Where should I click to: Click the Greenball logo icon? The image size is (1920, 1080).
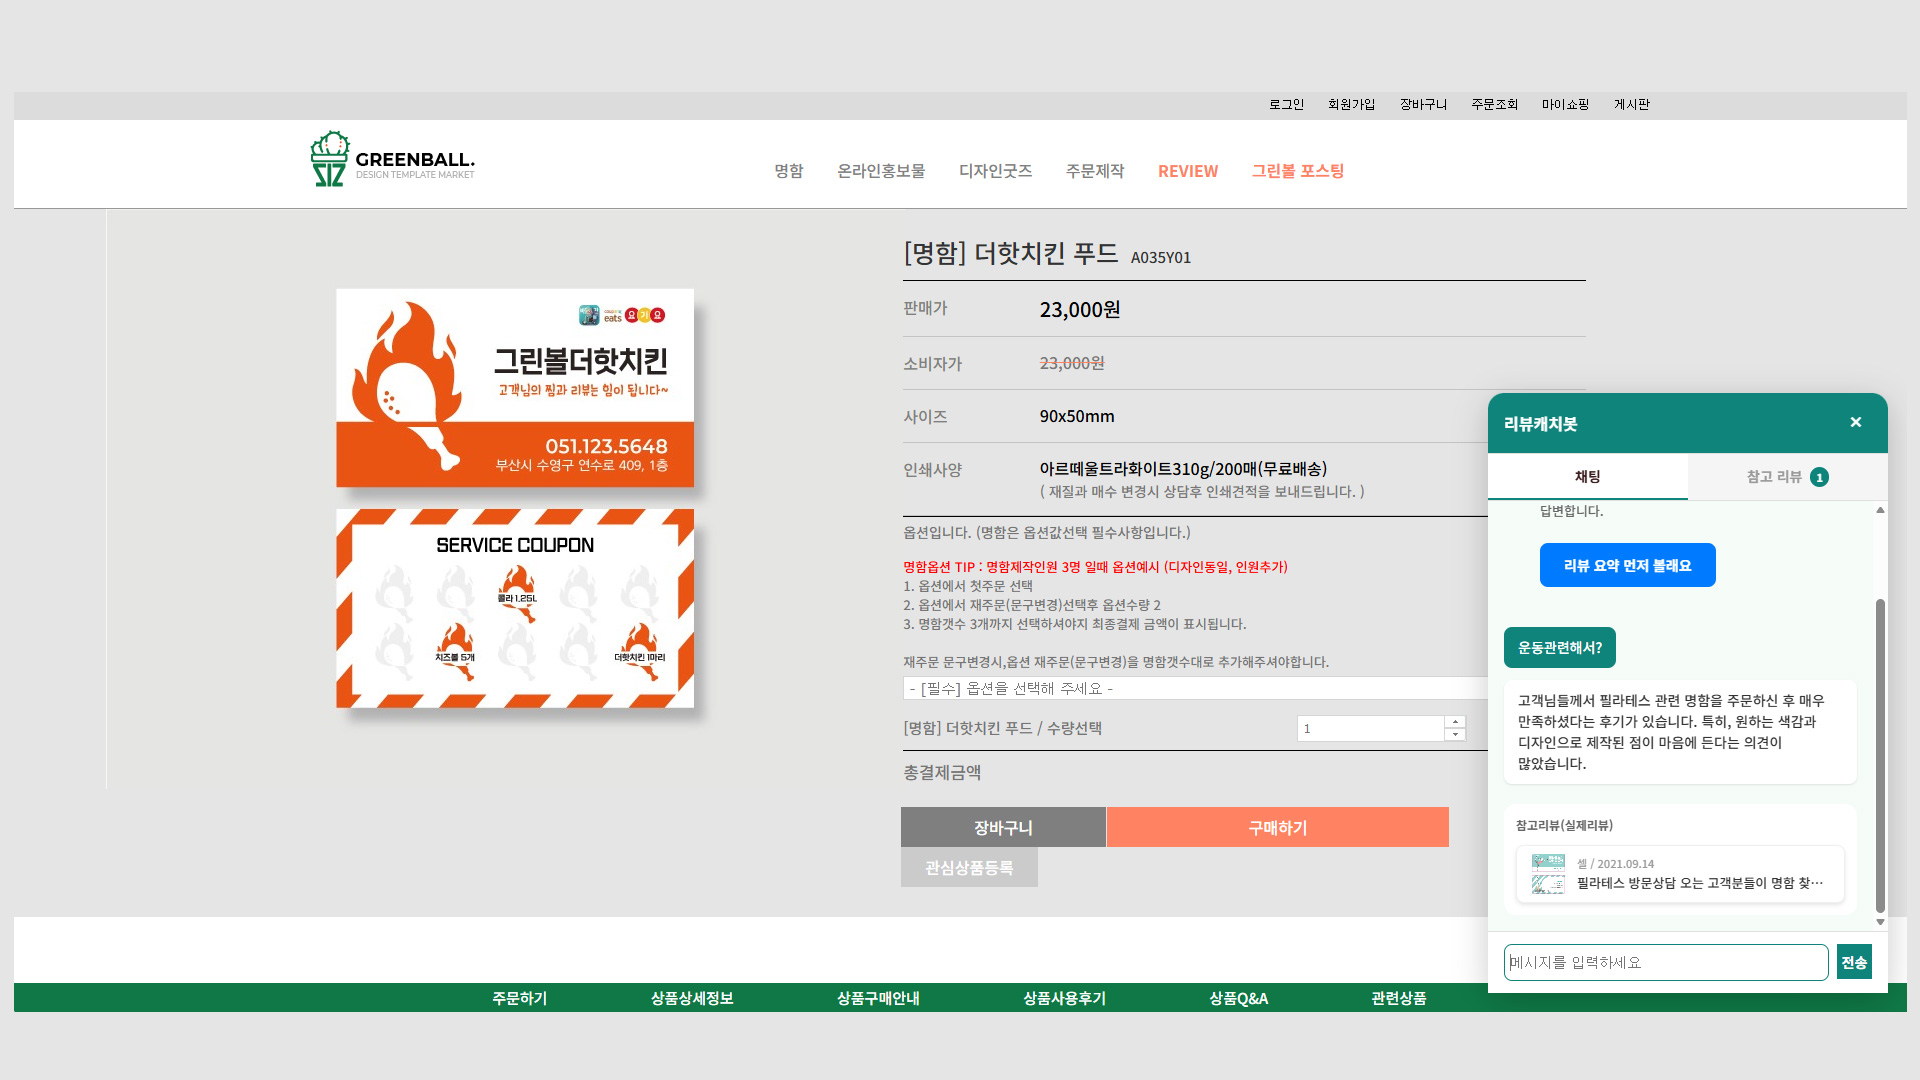coord(330,159)
